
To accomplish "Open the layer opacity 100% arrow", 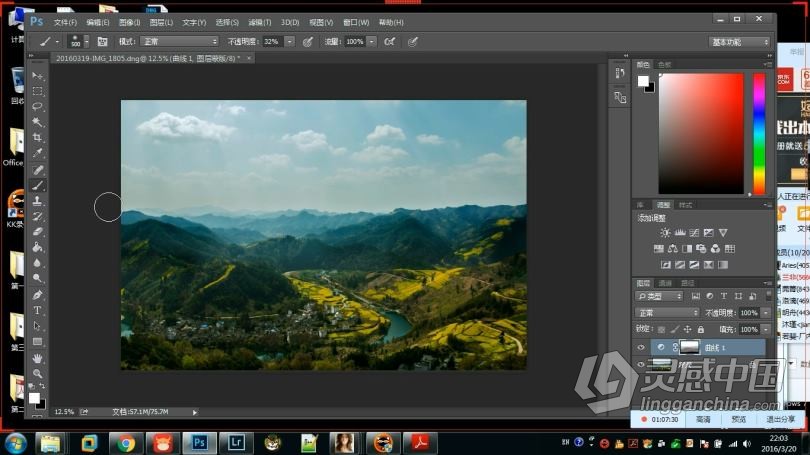I will [766, 313].
